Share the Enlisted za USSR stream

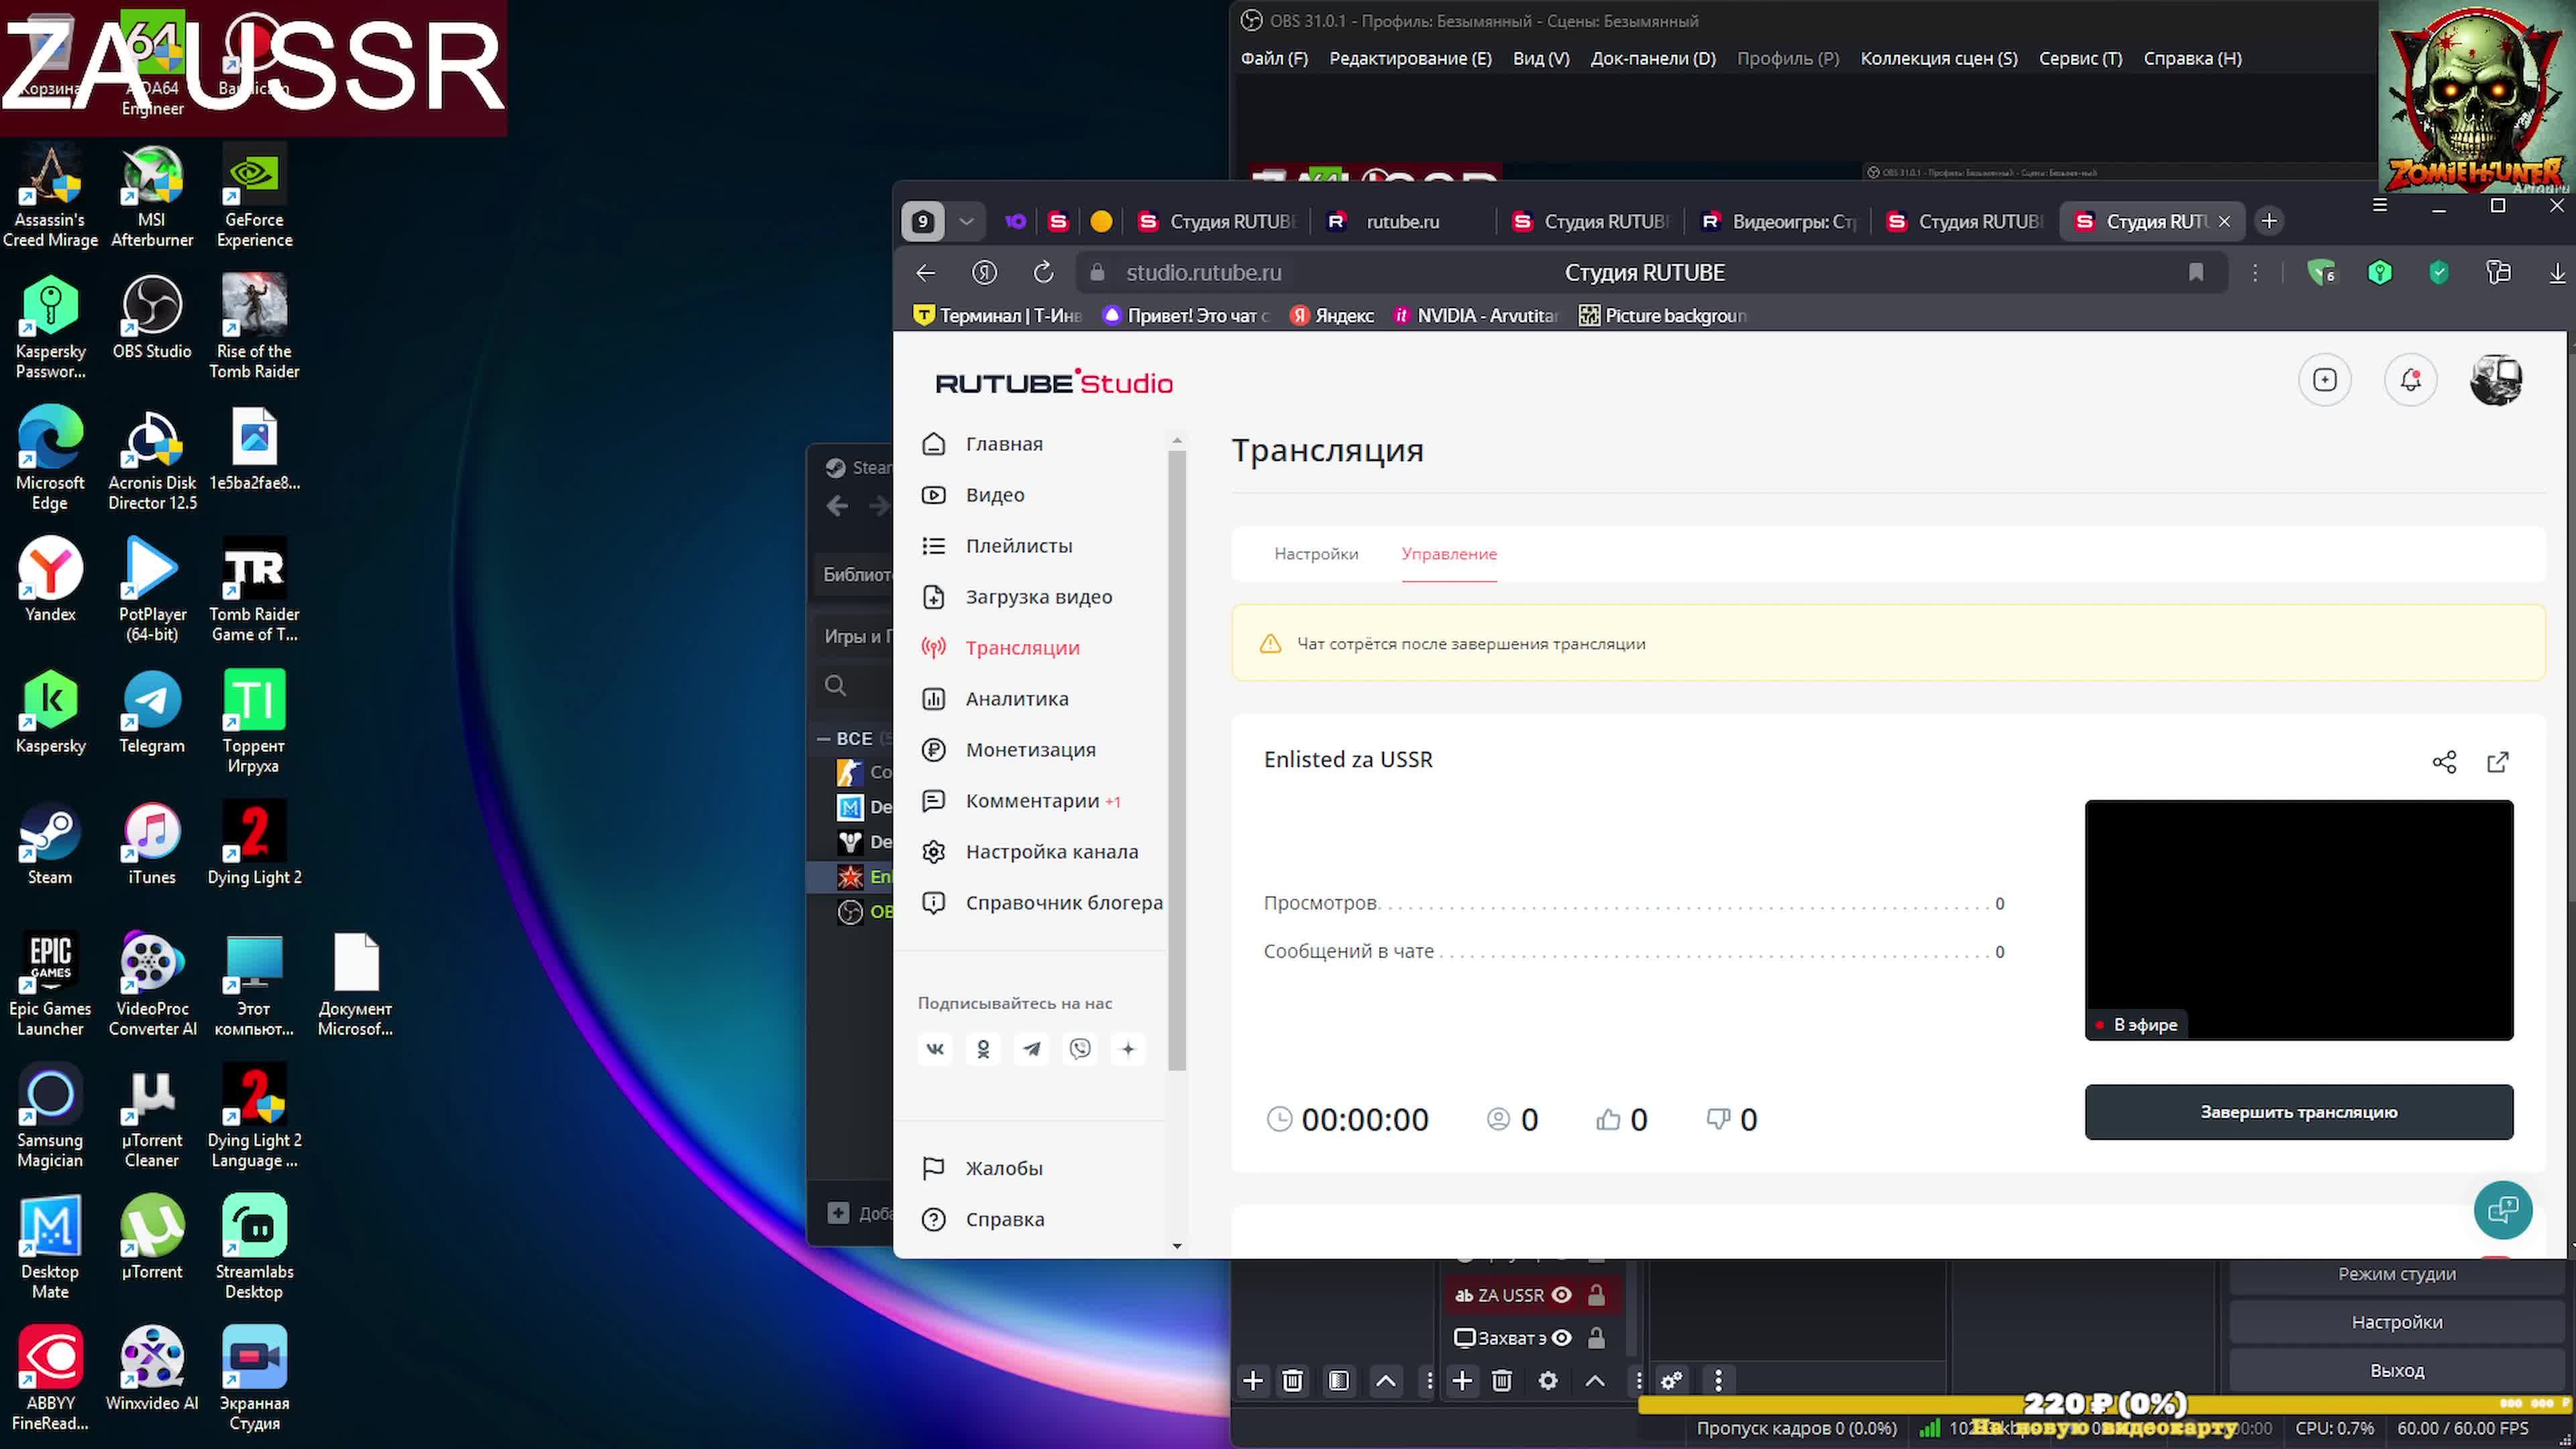pyautogui.click(x=2444, y=762)
